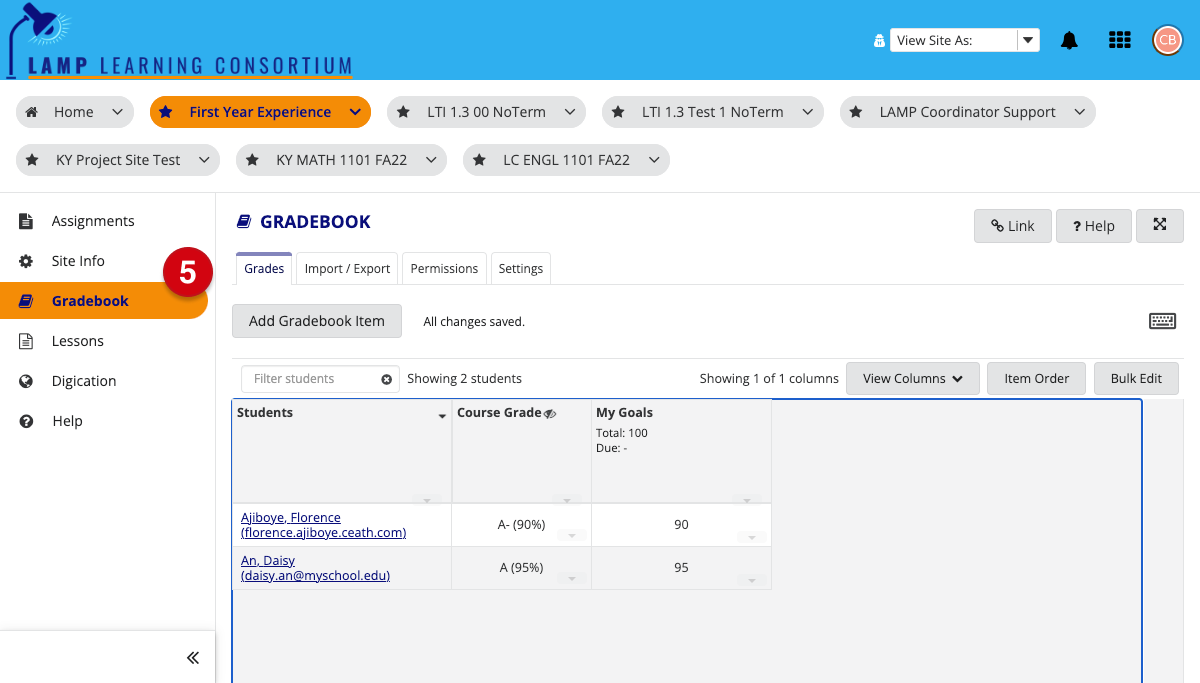Open the View Site As dropdown
The width and height of the screenshot is (1200, 683).
coord(965,40)
